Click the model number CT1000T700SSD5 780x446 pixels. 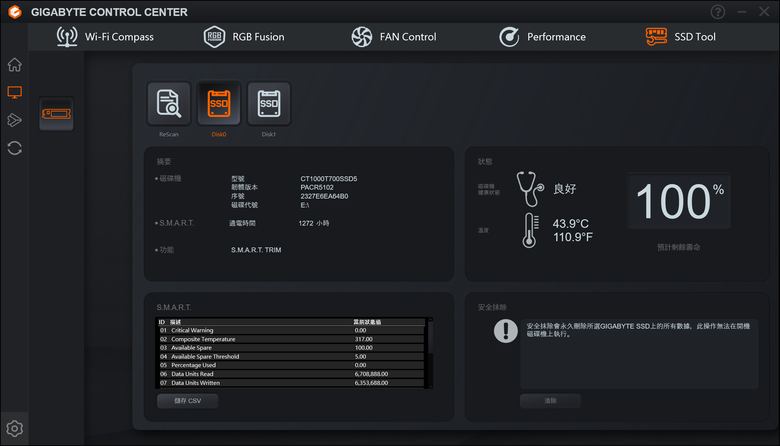coord(329,178)
